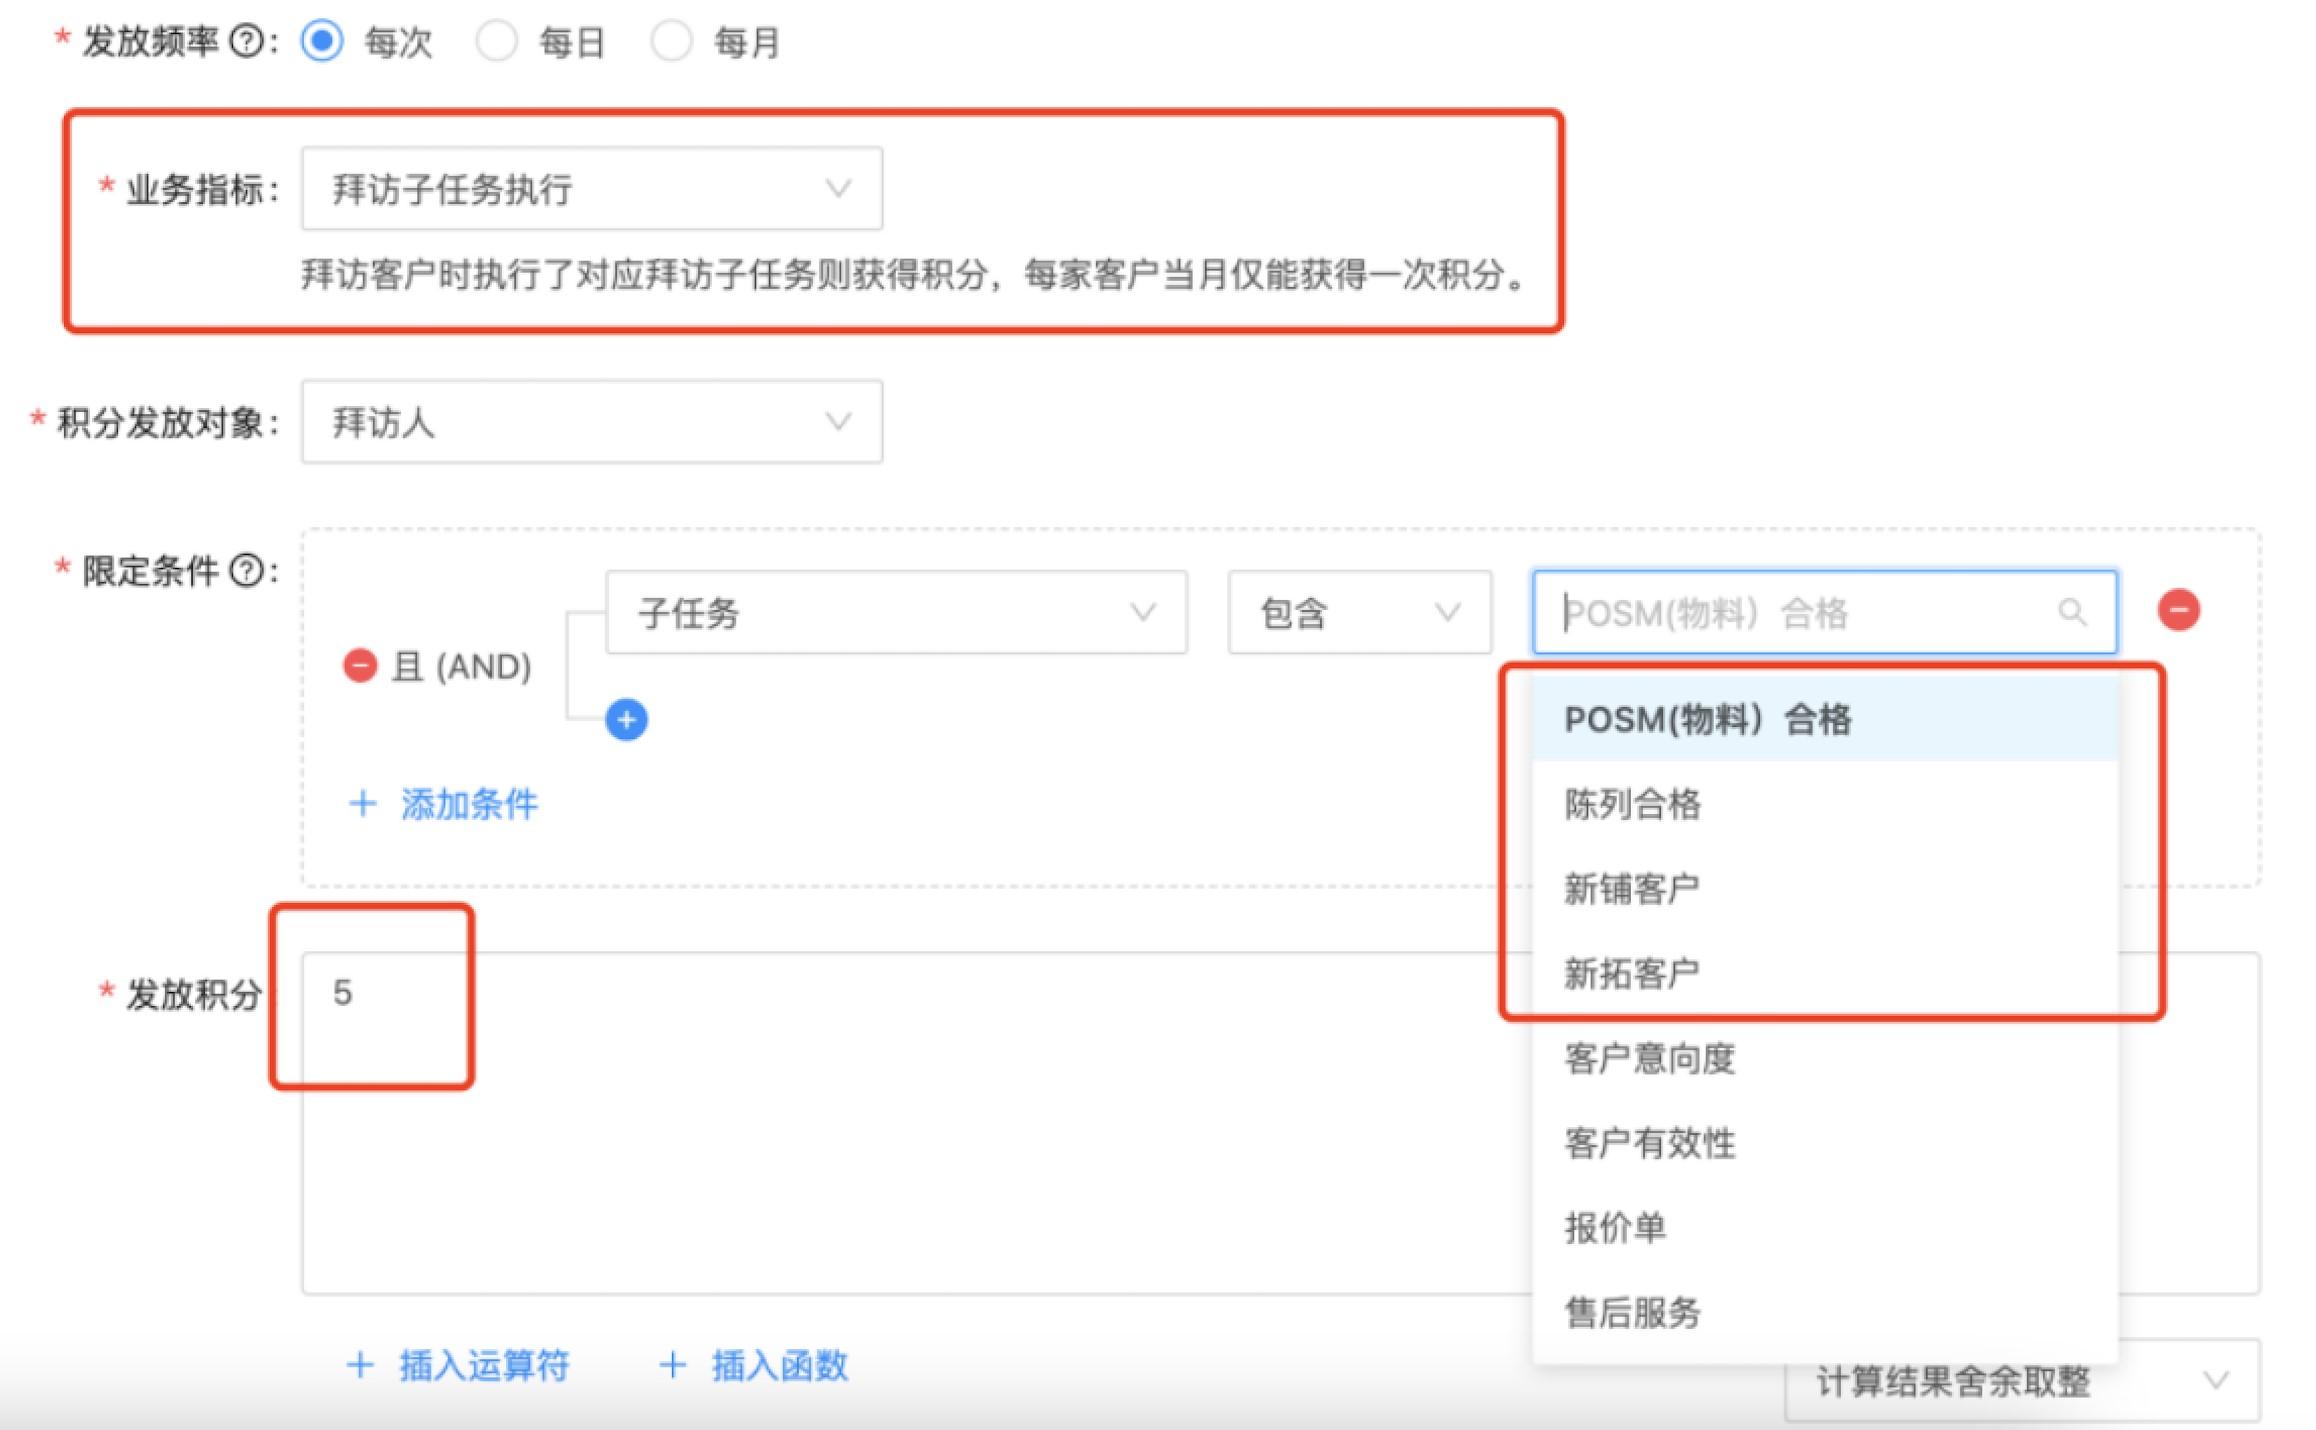
Task: Choose 客户有效性 from the dropdown list
Action: click(1825, 1143)
